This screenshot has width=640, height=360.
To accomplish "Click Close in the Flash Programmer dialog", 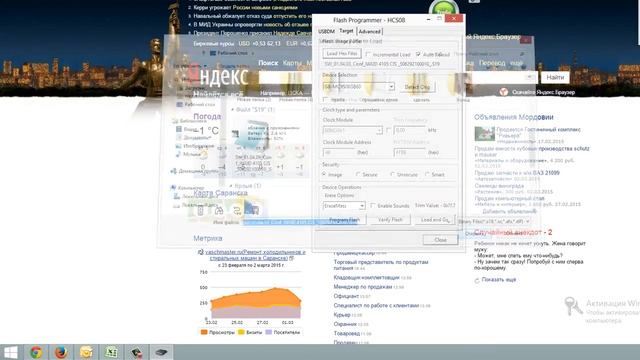I will click(440, 240).
